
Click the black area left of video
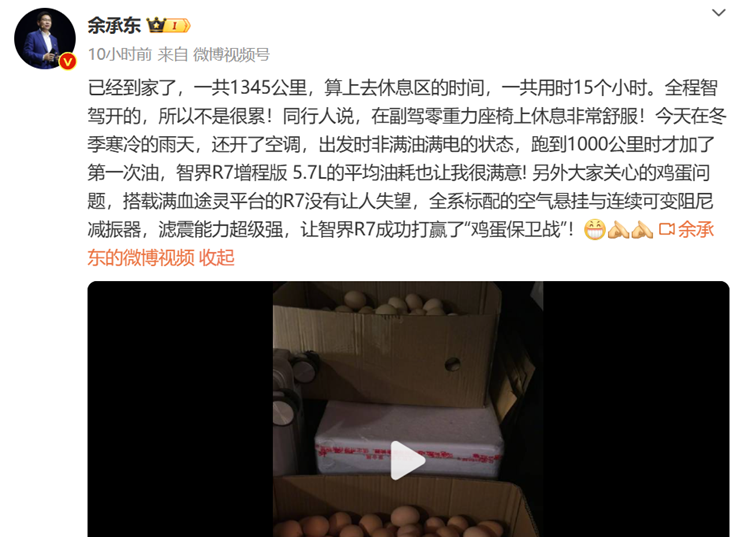[x=180, y=409]
